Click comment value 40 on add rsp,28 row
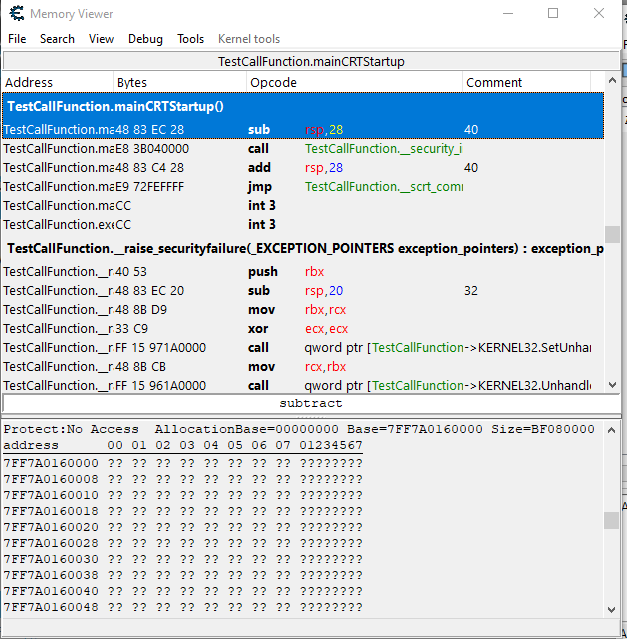 [471, 167]
